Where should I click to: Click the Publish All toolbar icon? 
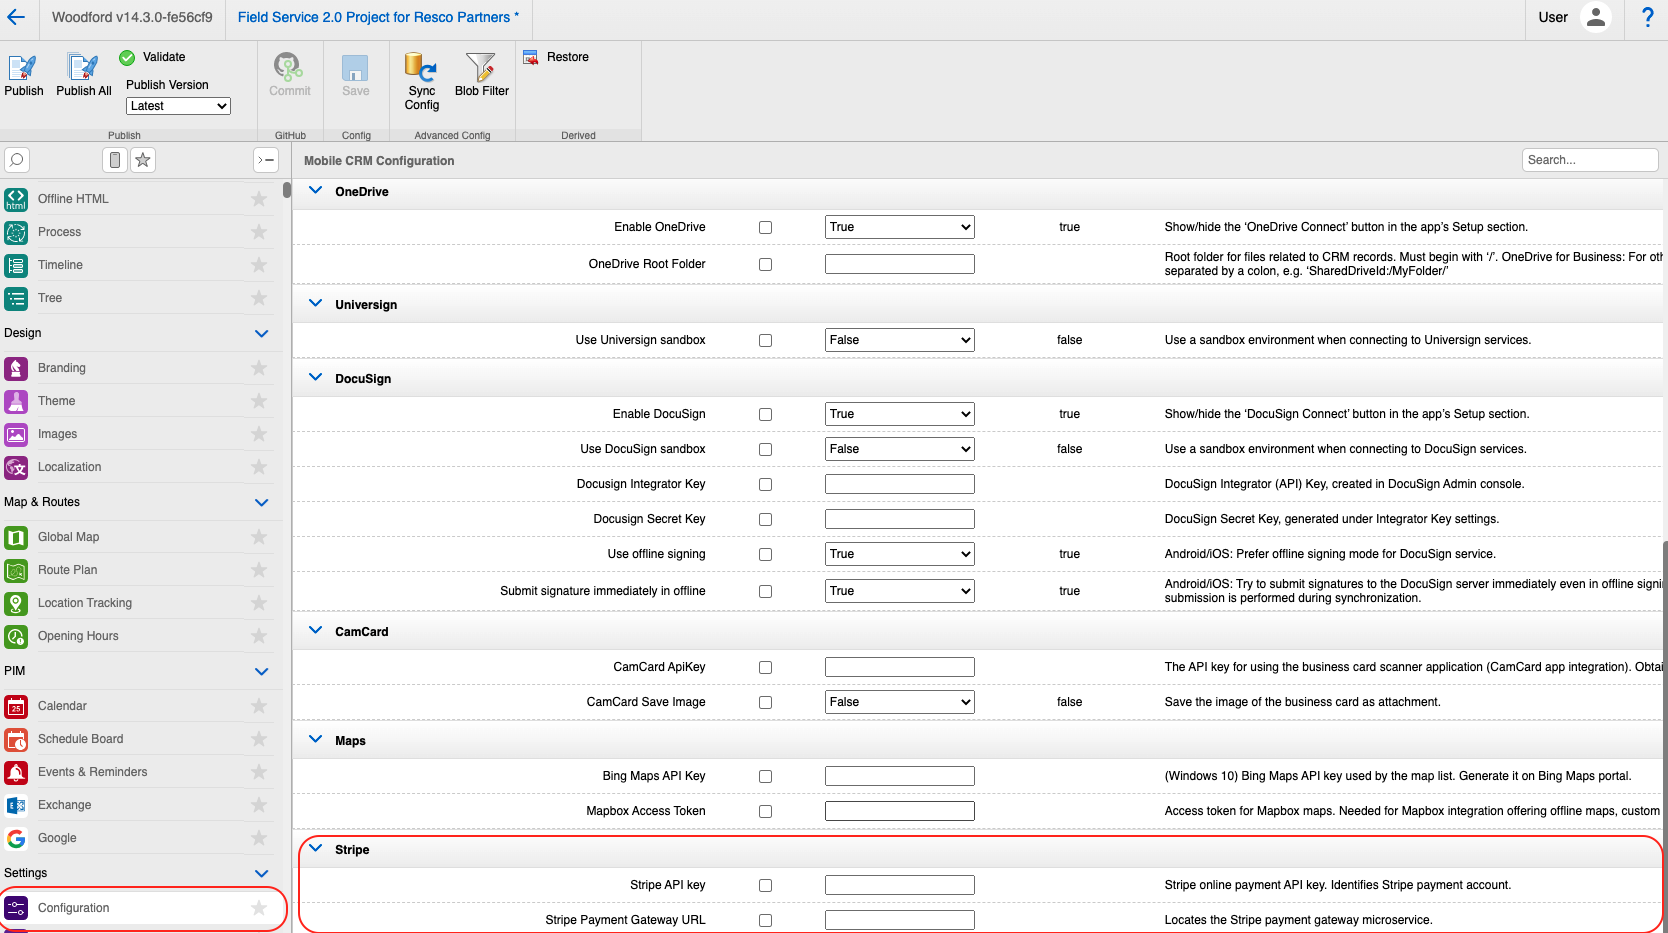coord(83,74)
